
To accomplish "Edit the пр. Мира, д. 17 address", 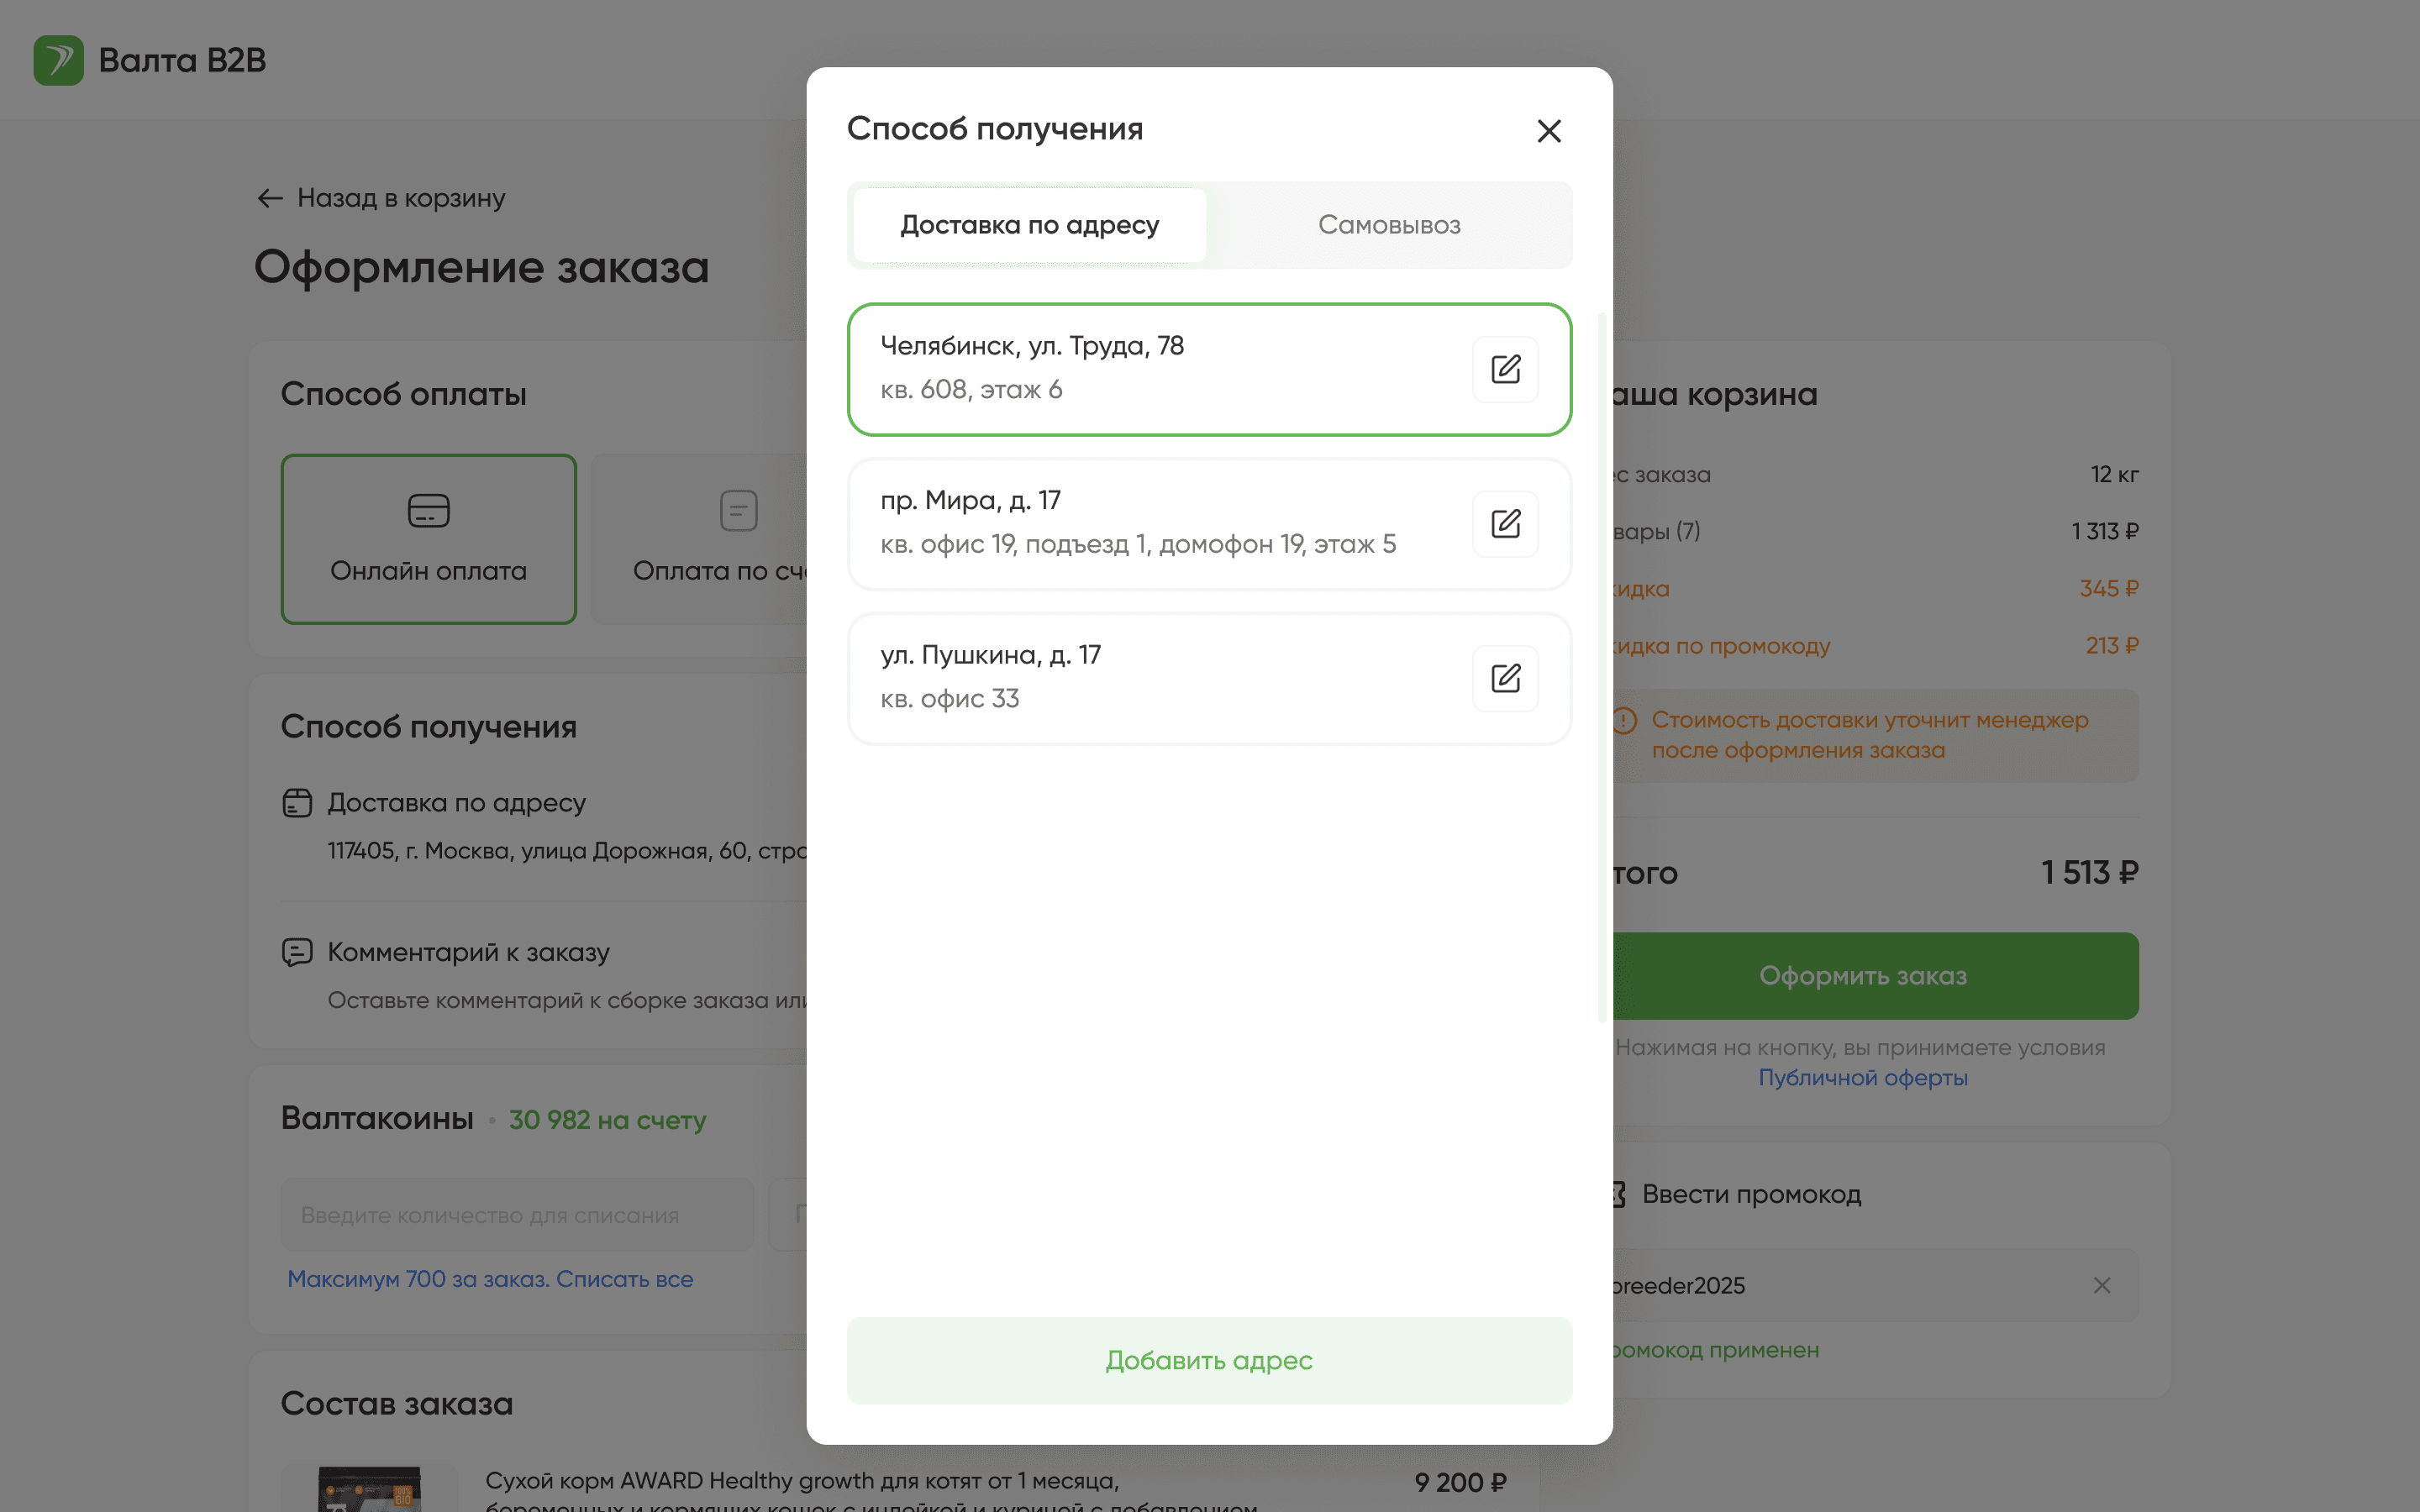I will click(1505, 524).
